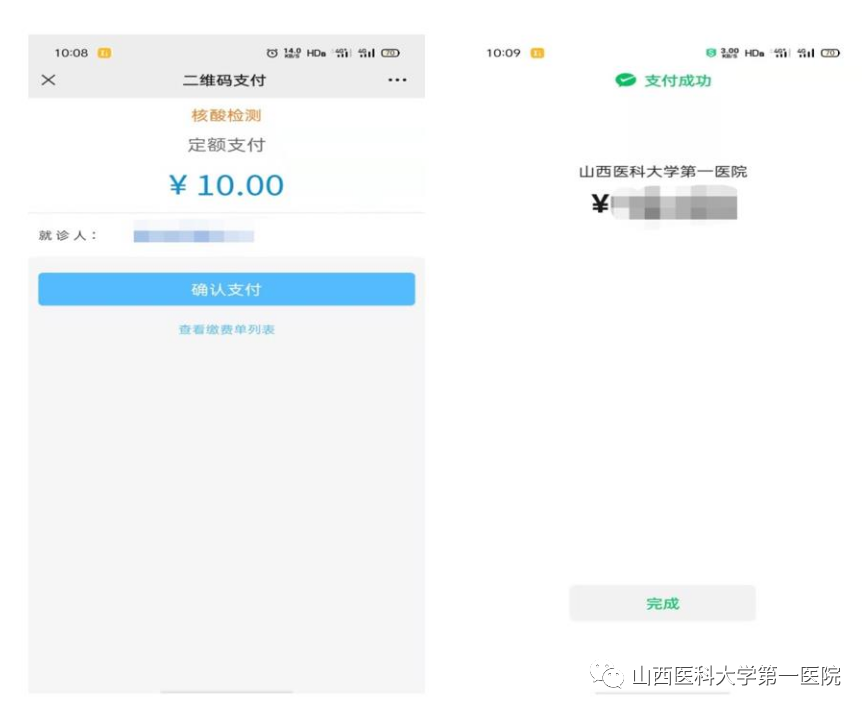Click the battery icon on right phone status bar
Image resolution: width=868 pixels, height=713 pixels.
pyautogui.click(x=830, y=53)
